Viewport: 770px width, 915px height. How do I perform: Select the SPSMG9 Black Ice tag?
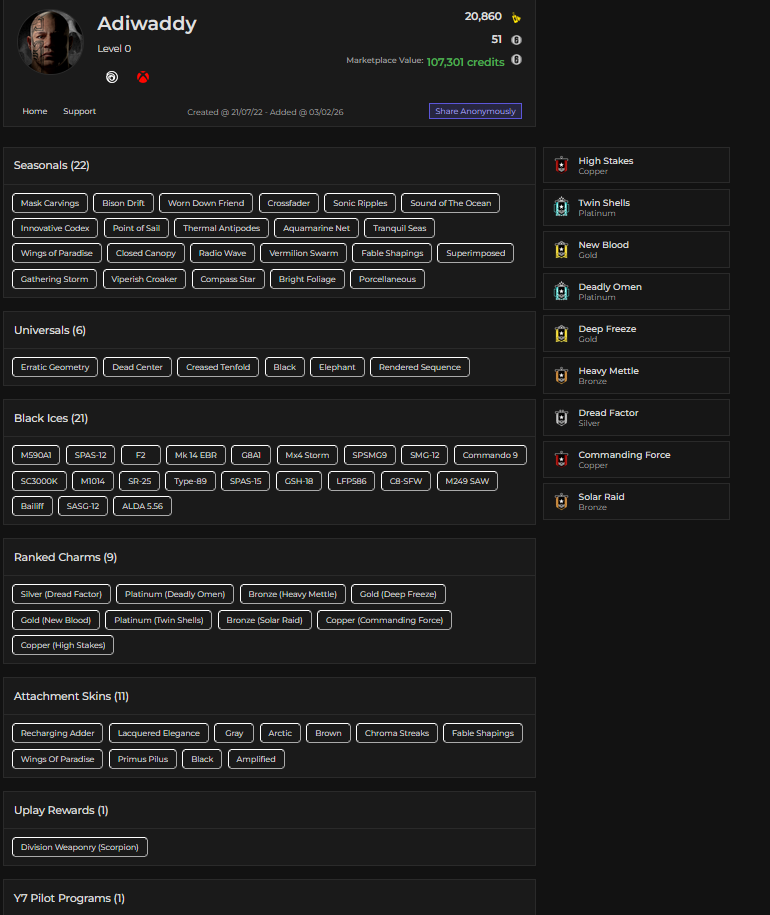tap(369, 455)
